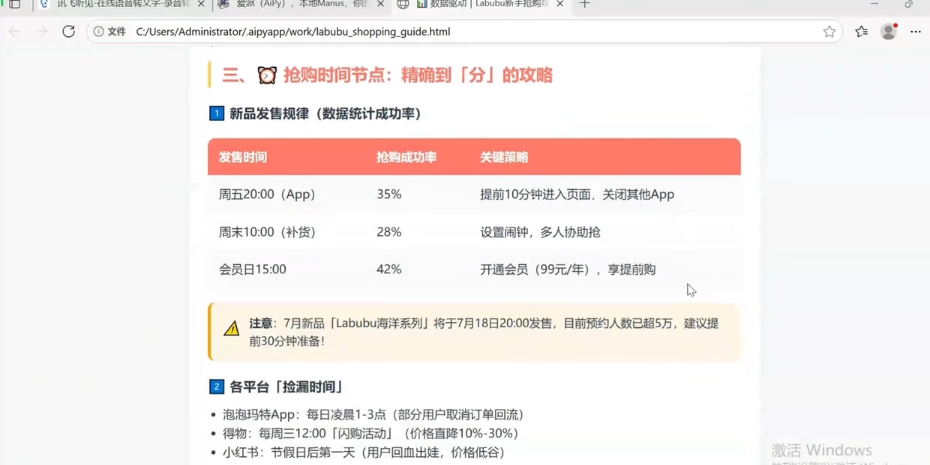
Task: Click the alarm clock emoji in heading
Action: tap(267, 75)
